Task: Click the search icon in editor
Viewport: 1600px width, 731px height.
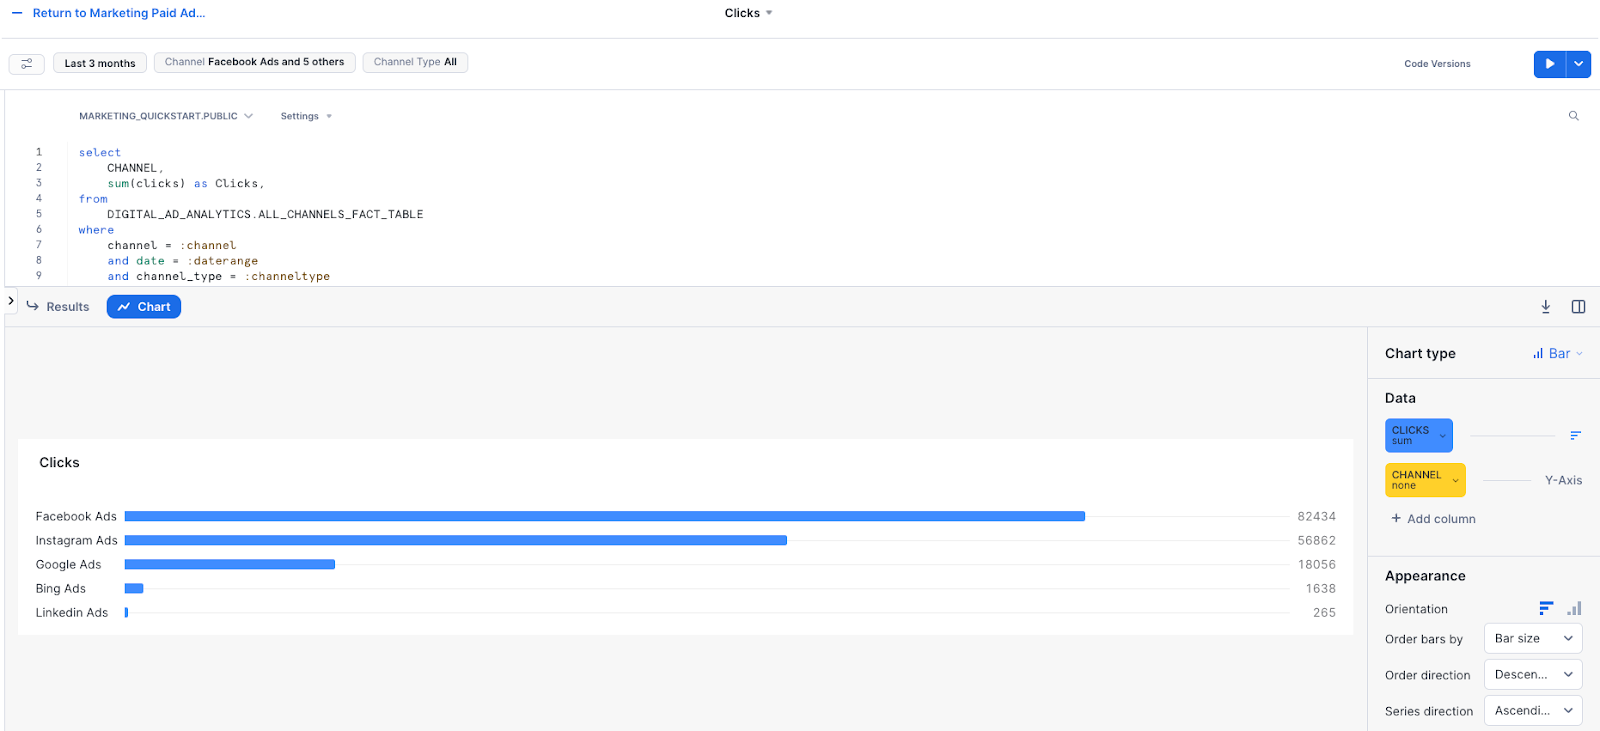Action: (x=1573, y=116)
